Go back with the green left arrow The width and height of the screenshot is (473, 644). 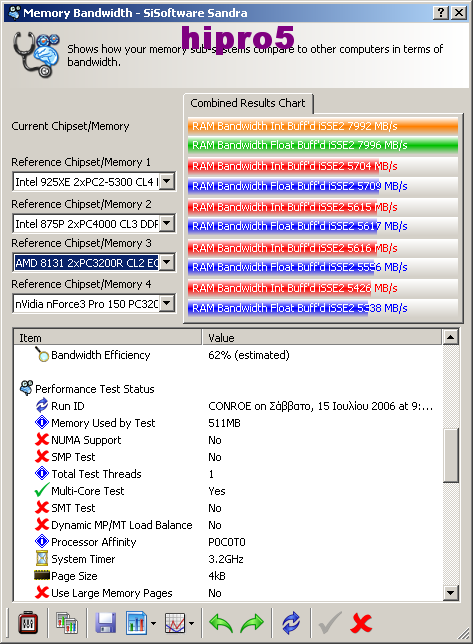tap(221, 623)
